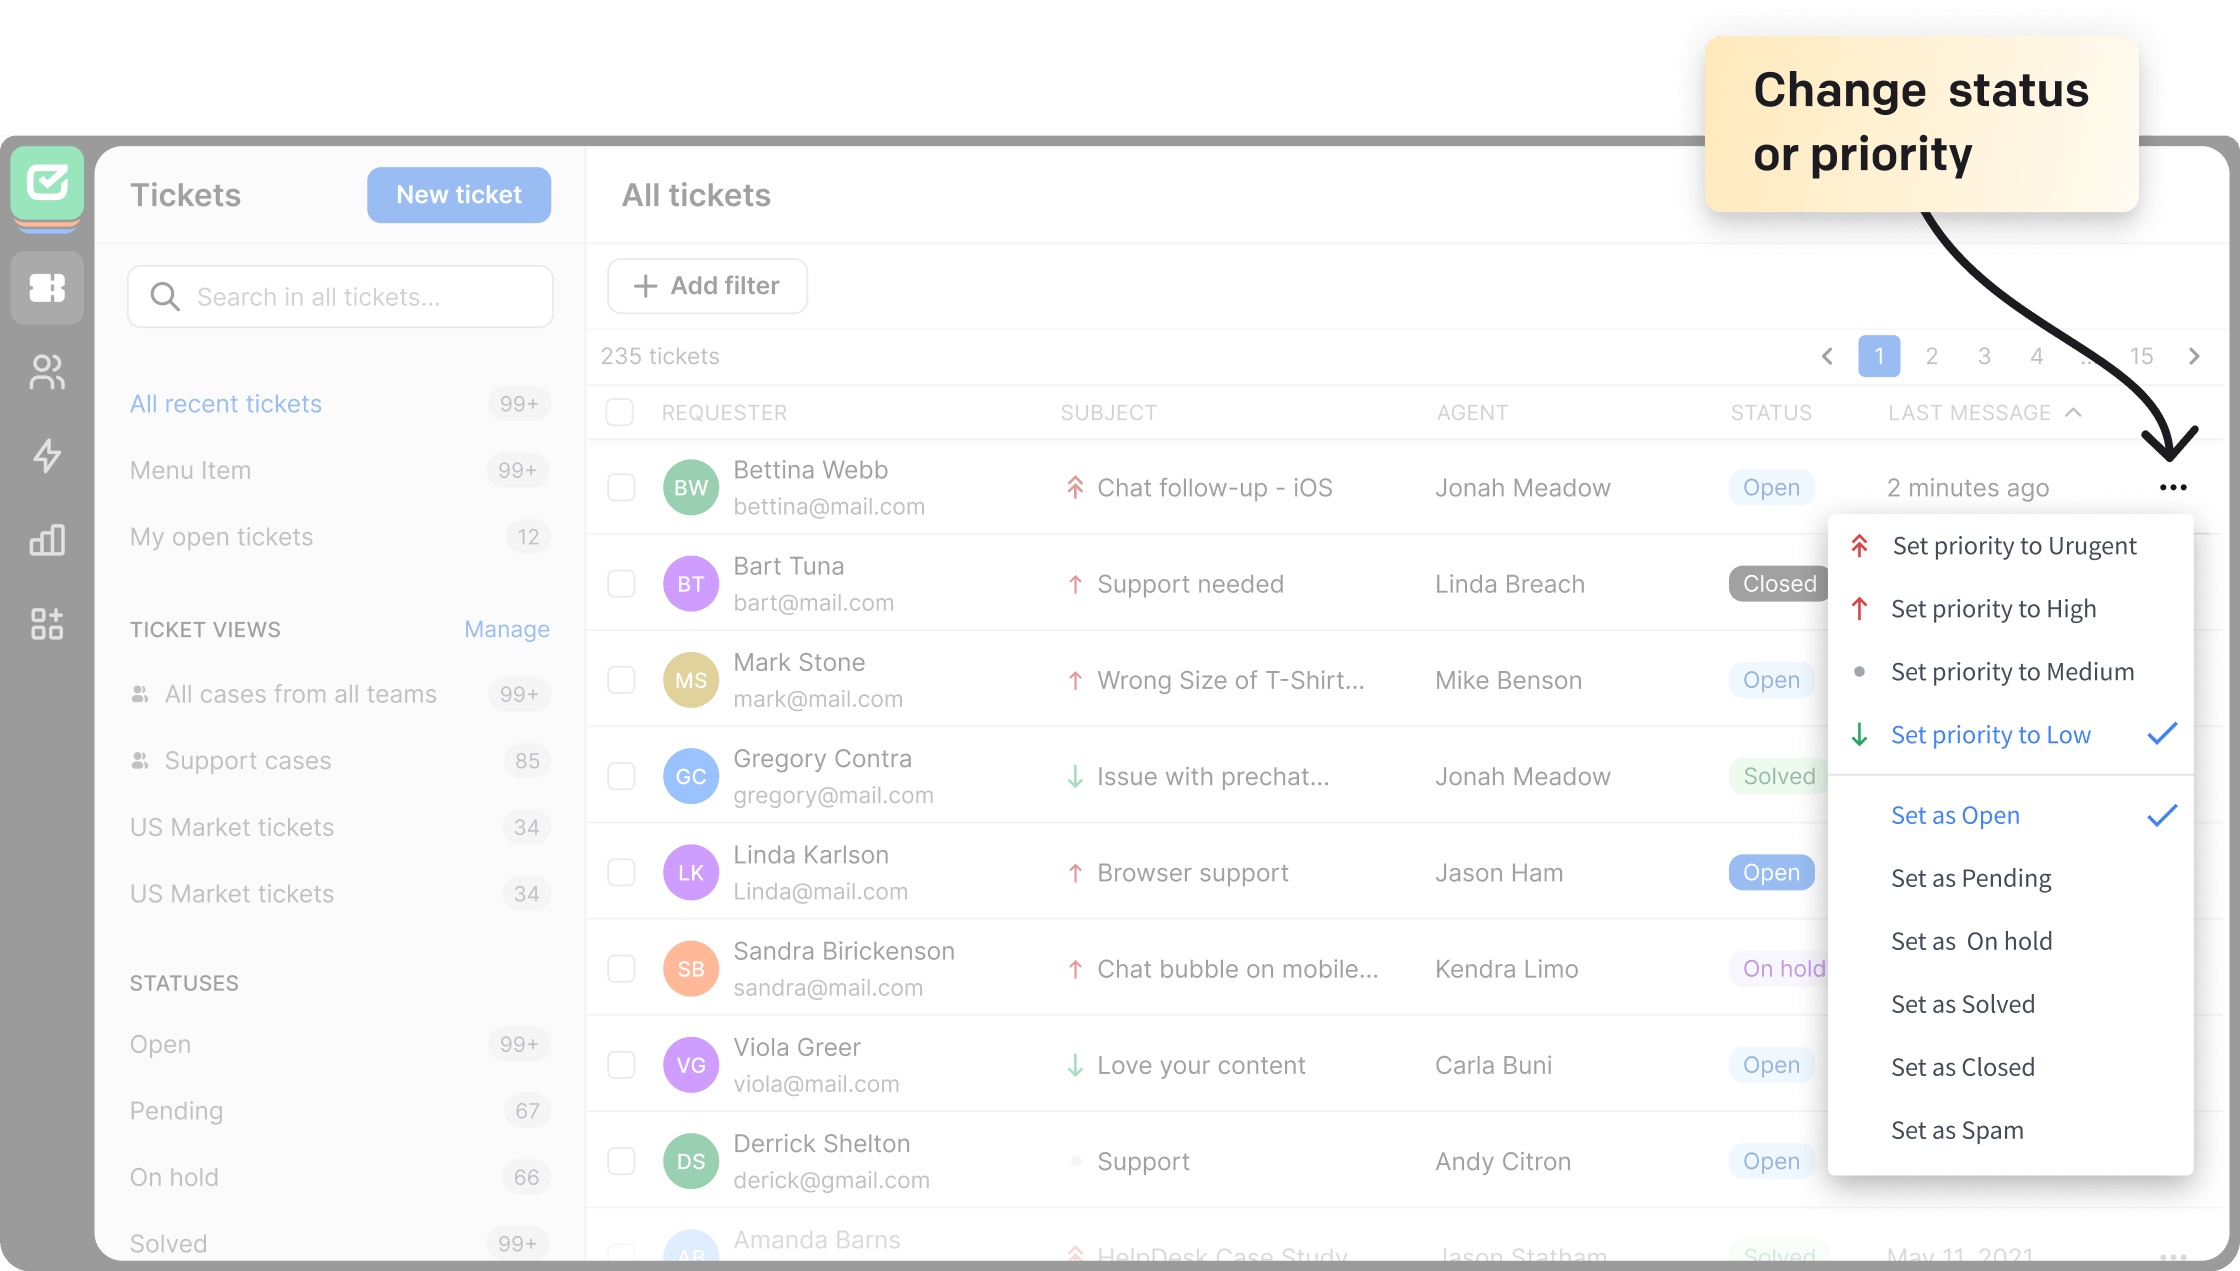Search in all tickets input field
Screen dimensions: 2240x1271
[340, 297]
